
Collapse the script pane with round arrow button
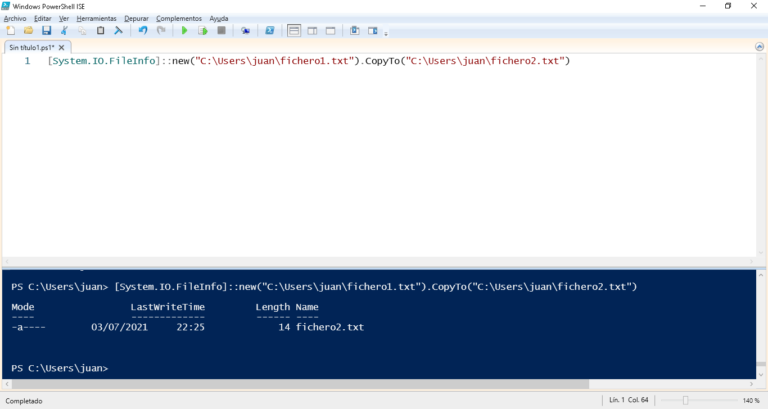click(759, 47)
